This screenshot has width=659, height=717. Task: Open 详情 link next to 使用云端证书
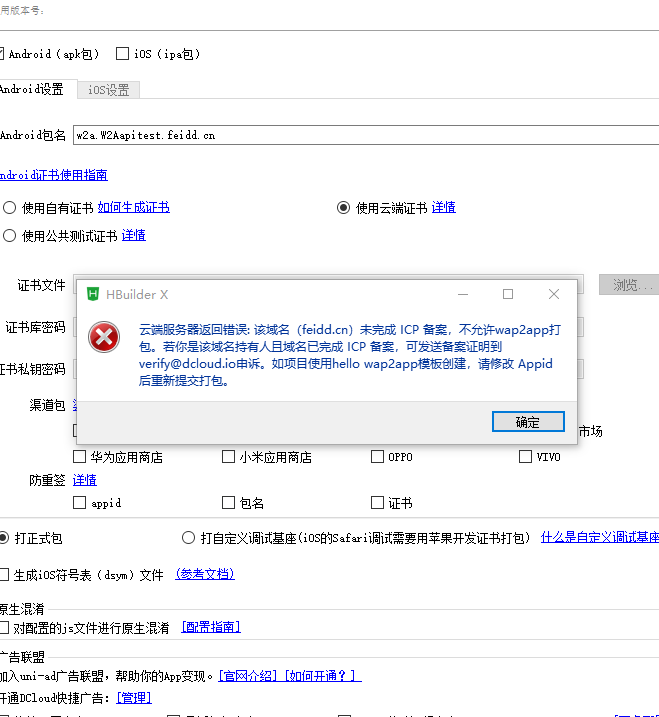click(444, 207)
